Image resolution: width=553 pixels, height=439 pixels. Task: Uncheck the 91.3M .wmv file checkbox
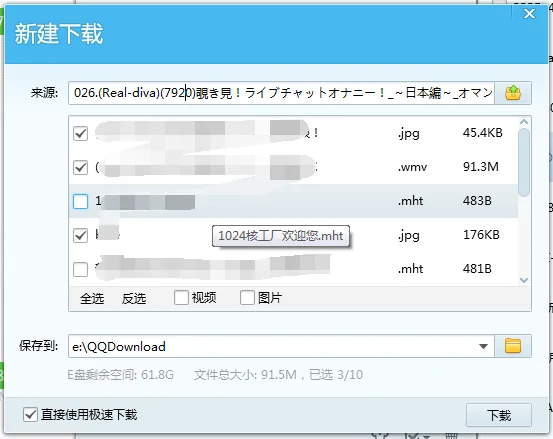click(80, 167)
